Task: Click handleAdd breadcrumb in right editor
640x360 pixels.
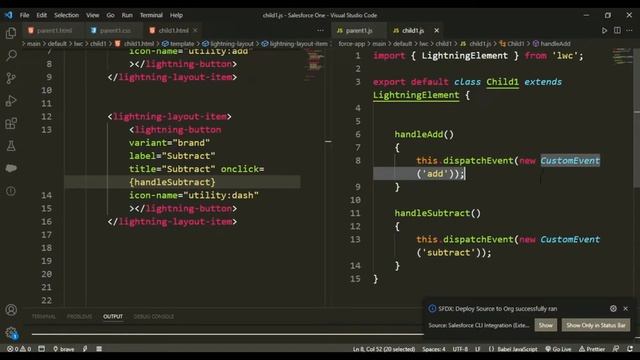Action: [x=551, y=44]
